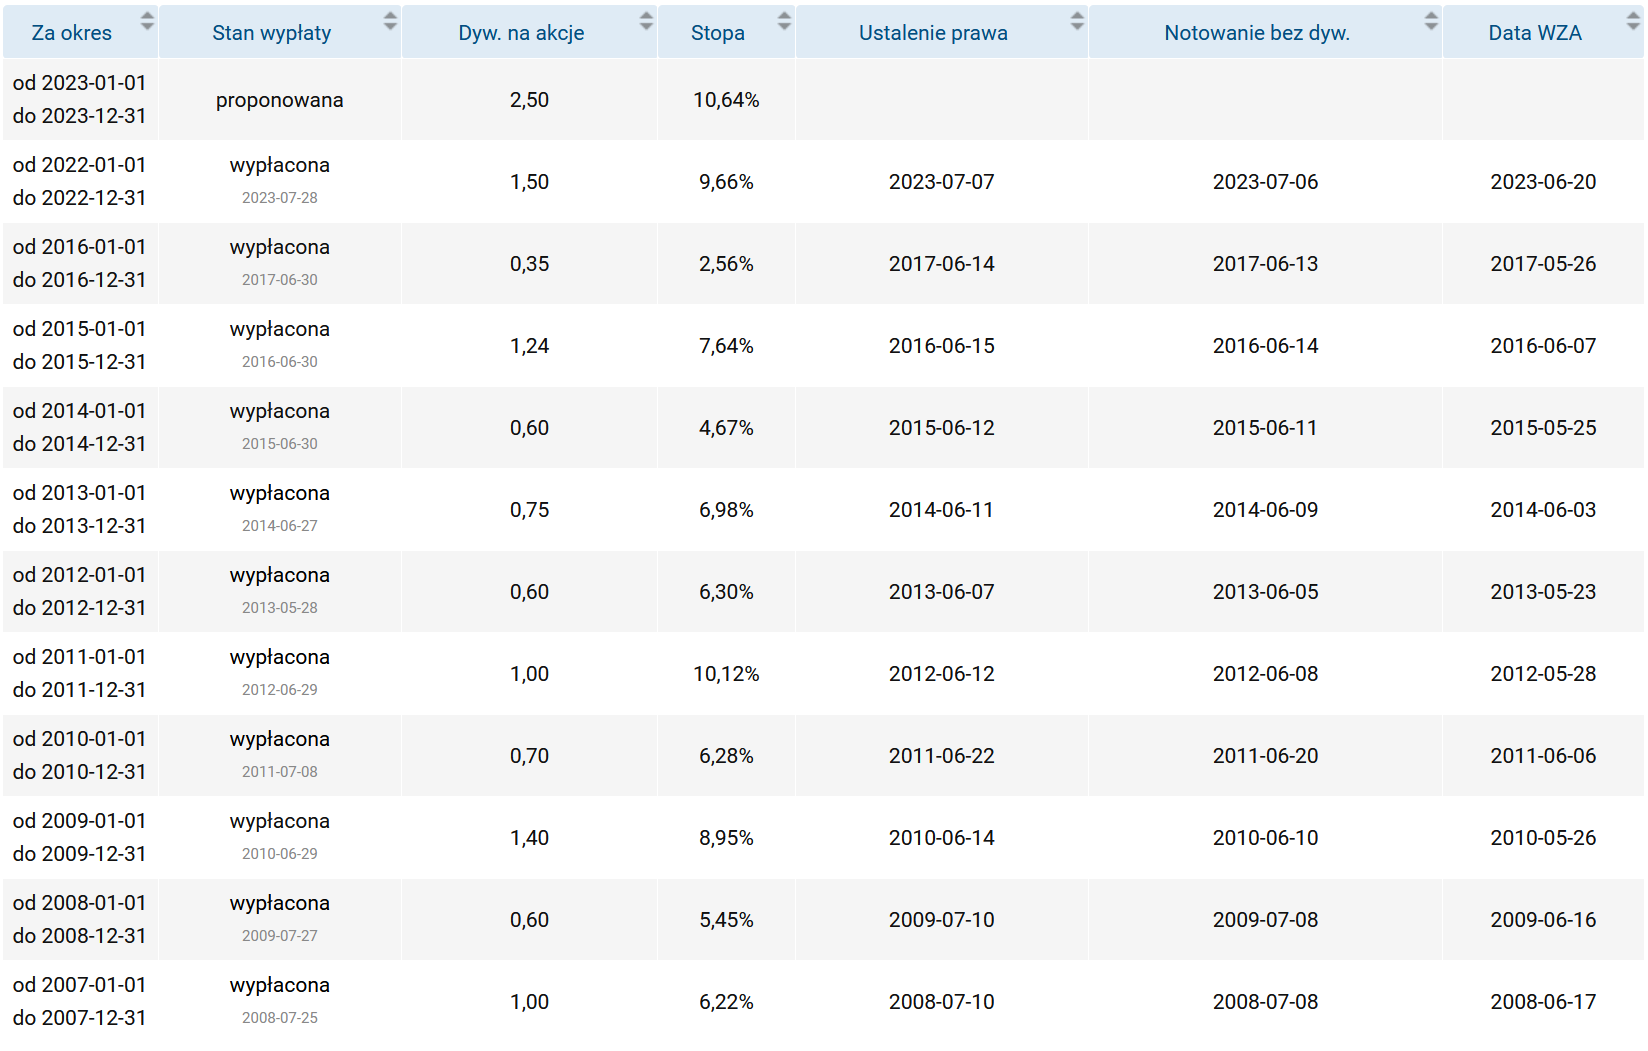The height and width of the screenshot is (1051, 1648).
Task: Select period od 2012-01-01 do 2012-12-31
Action: (x=79, y=591)
